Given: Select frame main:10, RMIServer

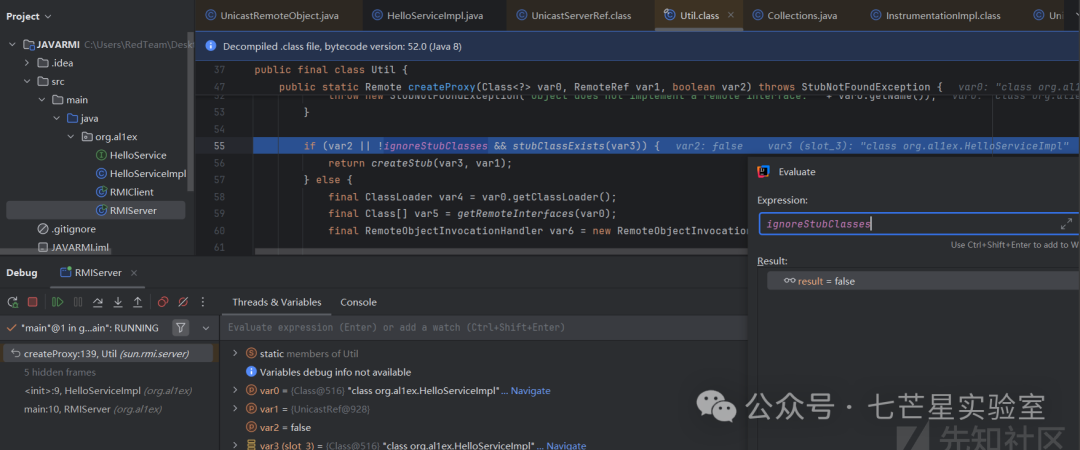Looking at the screenshot, I should pyautogui.click(x=92, y=409).
